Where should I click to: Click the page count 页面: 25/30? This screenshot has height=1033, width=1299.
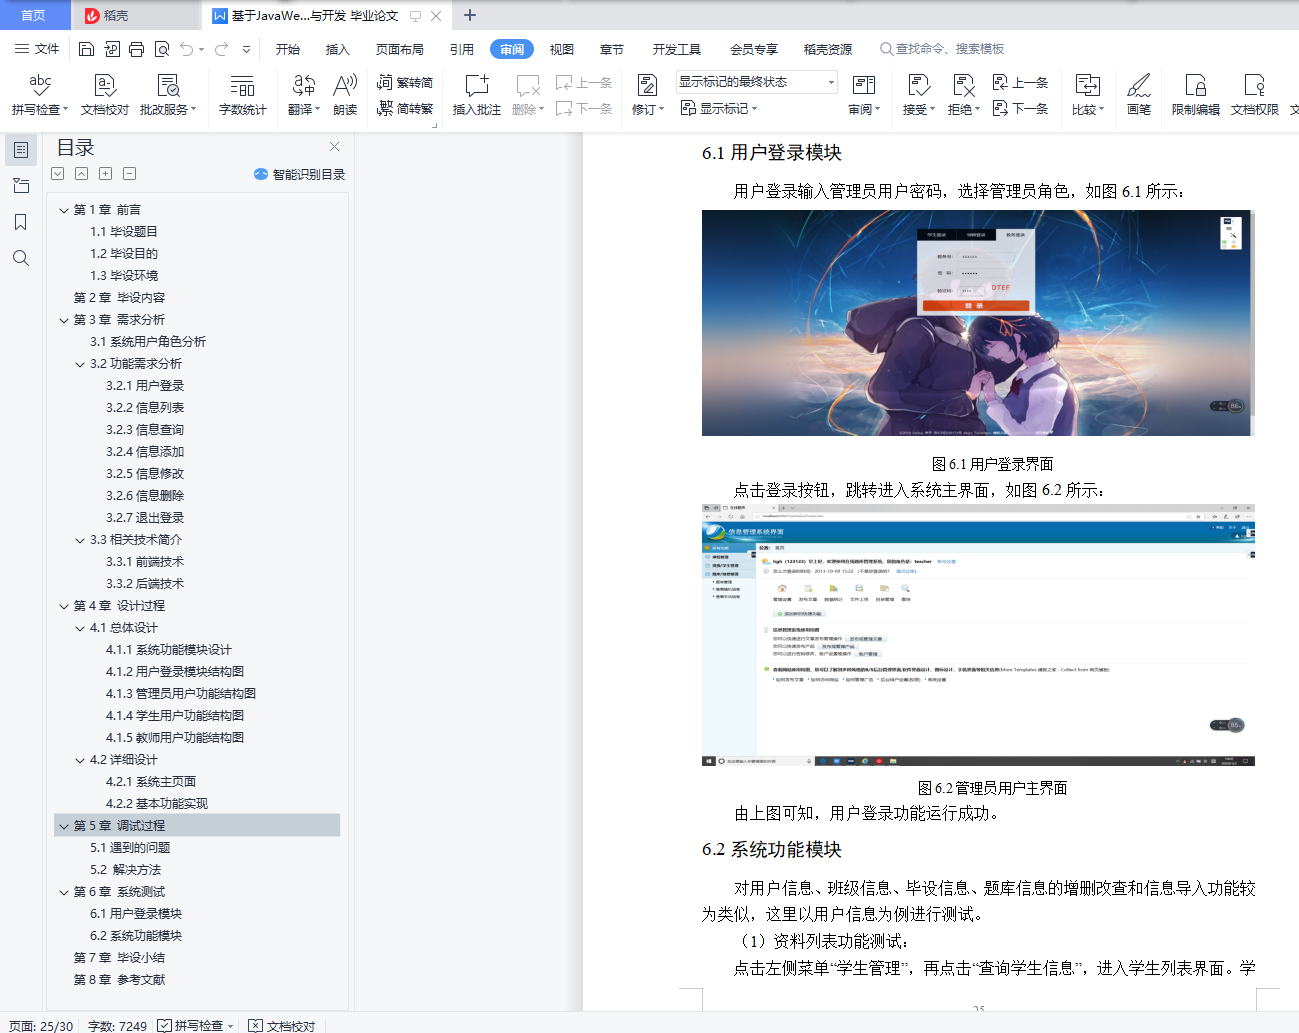coord(41,1026)
